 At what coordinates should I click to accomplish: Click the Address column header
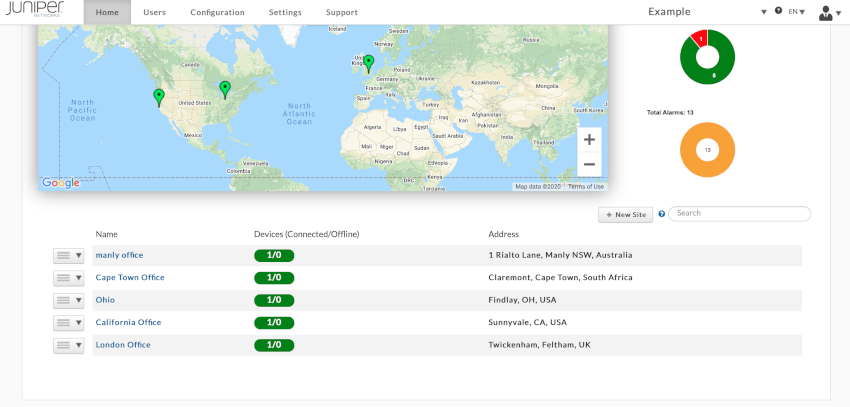coord(504,234)
